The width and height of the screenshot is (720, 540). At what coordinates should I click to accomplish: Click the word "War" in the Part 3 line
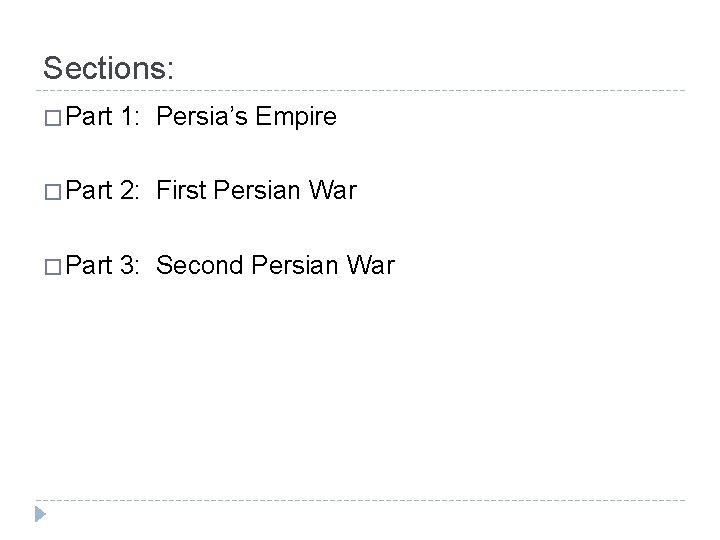[x=370, y=265]
